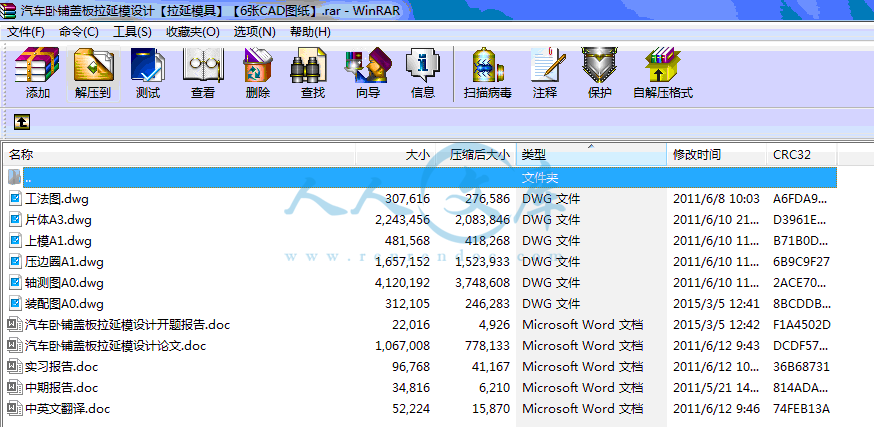Image resolution: width=874 pixels, height=427 pixels.
Task: Click modified time 2011/6/8 10:03
Action: click(x=716, y=198)
